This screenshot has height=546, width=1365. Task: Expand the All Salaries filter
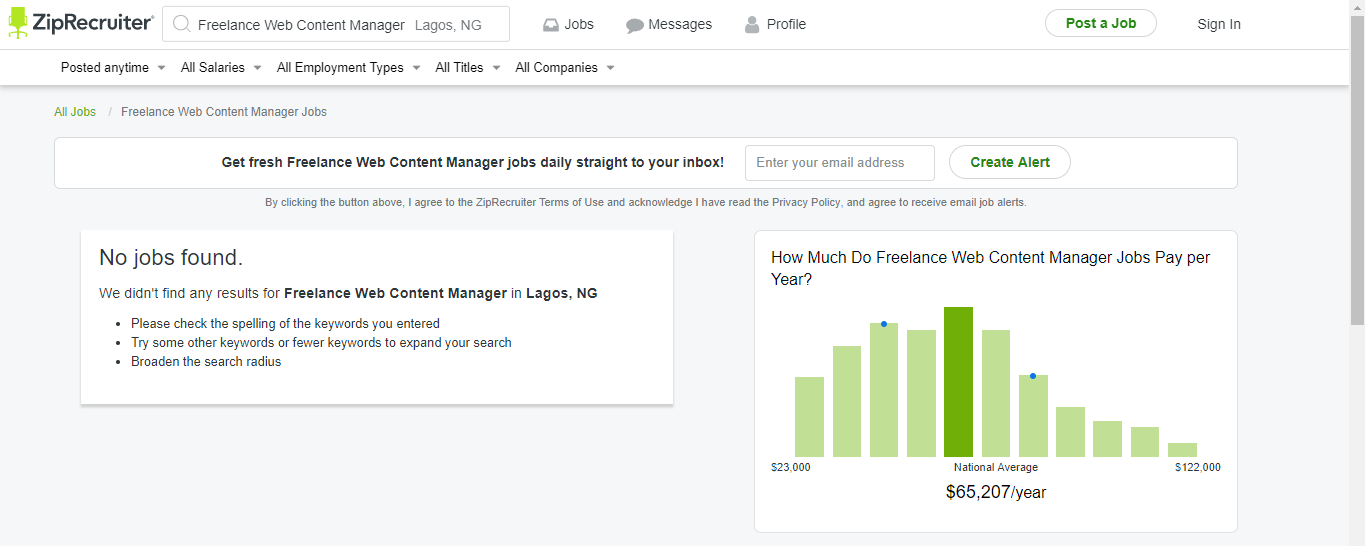[221, 68]
